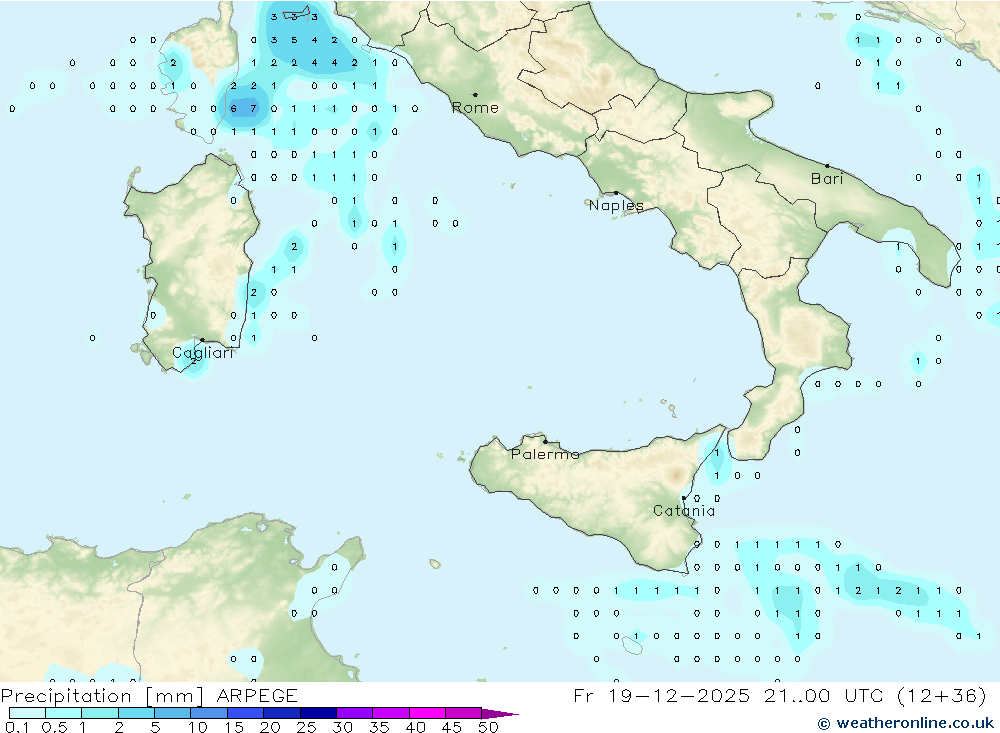Click the ARPEGE model name
1000x733 pixels.
click(x=257, y=696)
